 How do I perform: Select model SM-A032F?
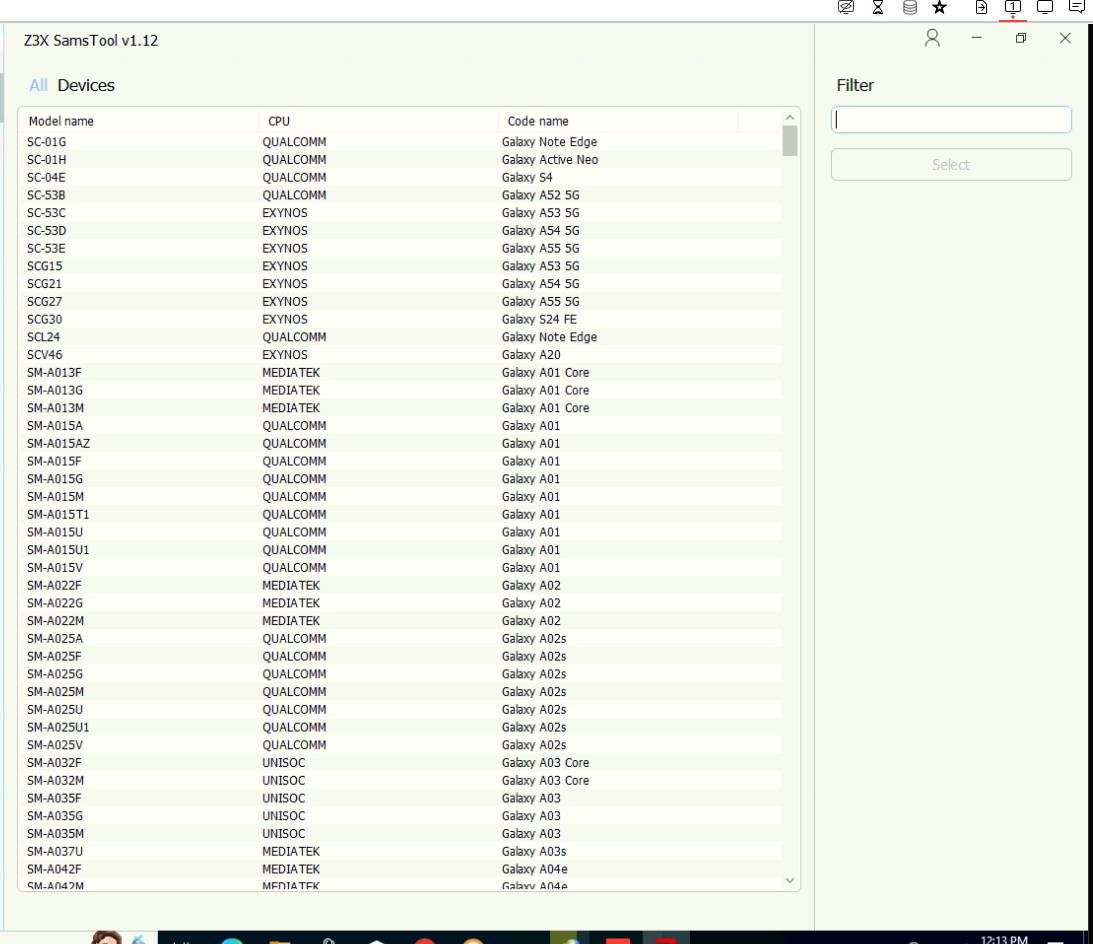401,763
